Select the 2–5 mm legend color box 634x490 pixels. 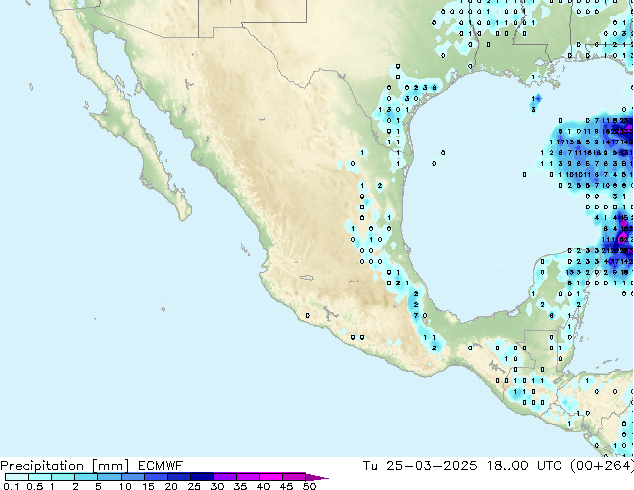[x=86, y=477]
